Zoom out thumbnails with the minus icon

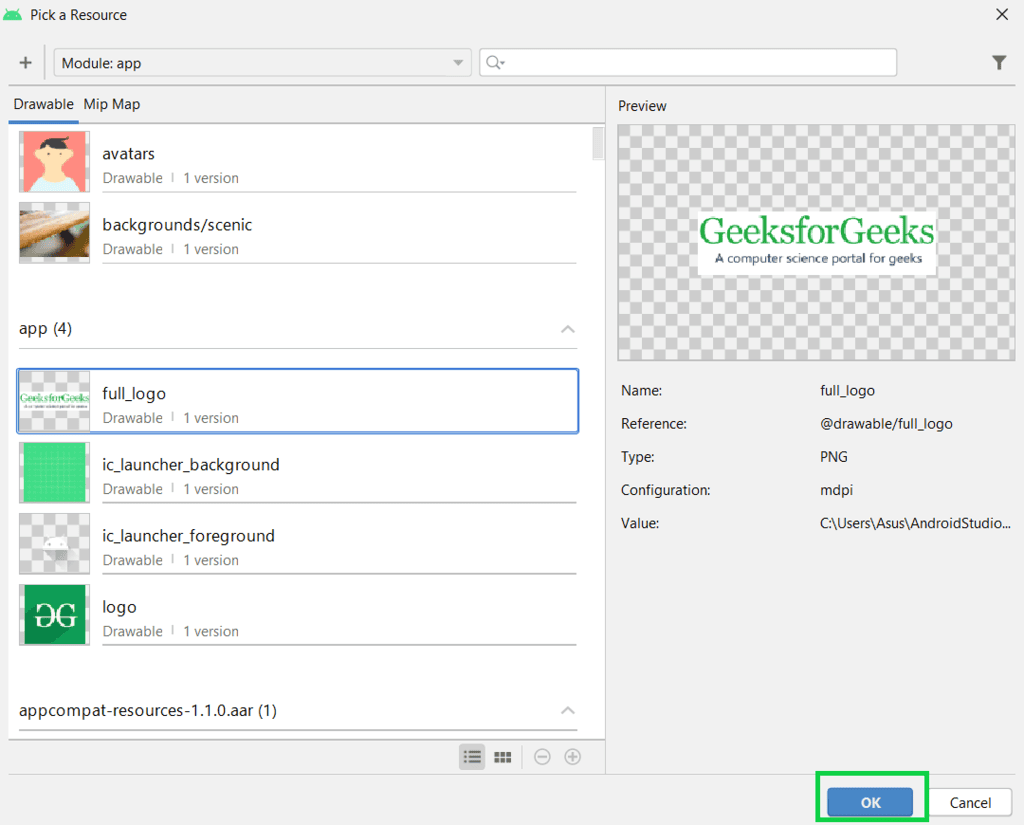[x=541, y=757]
